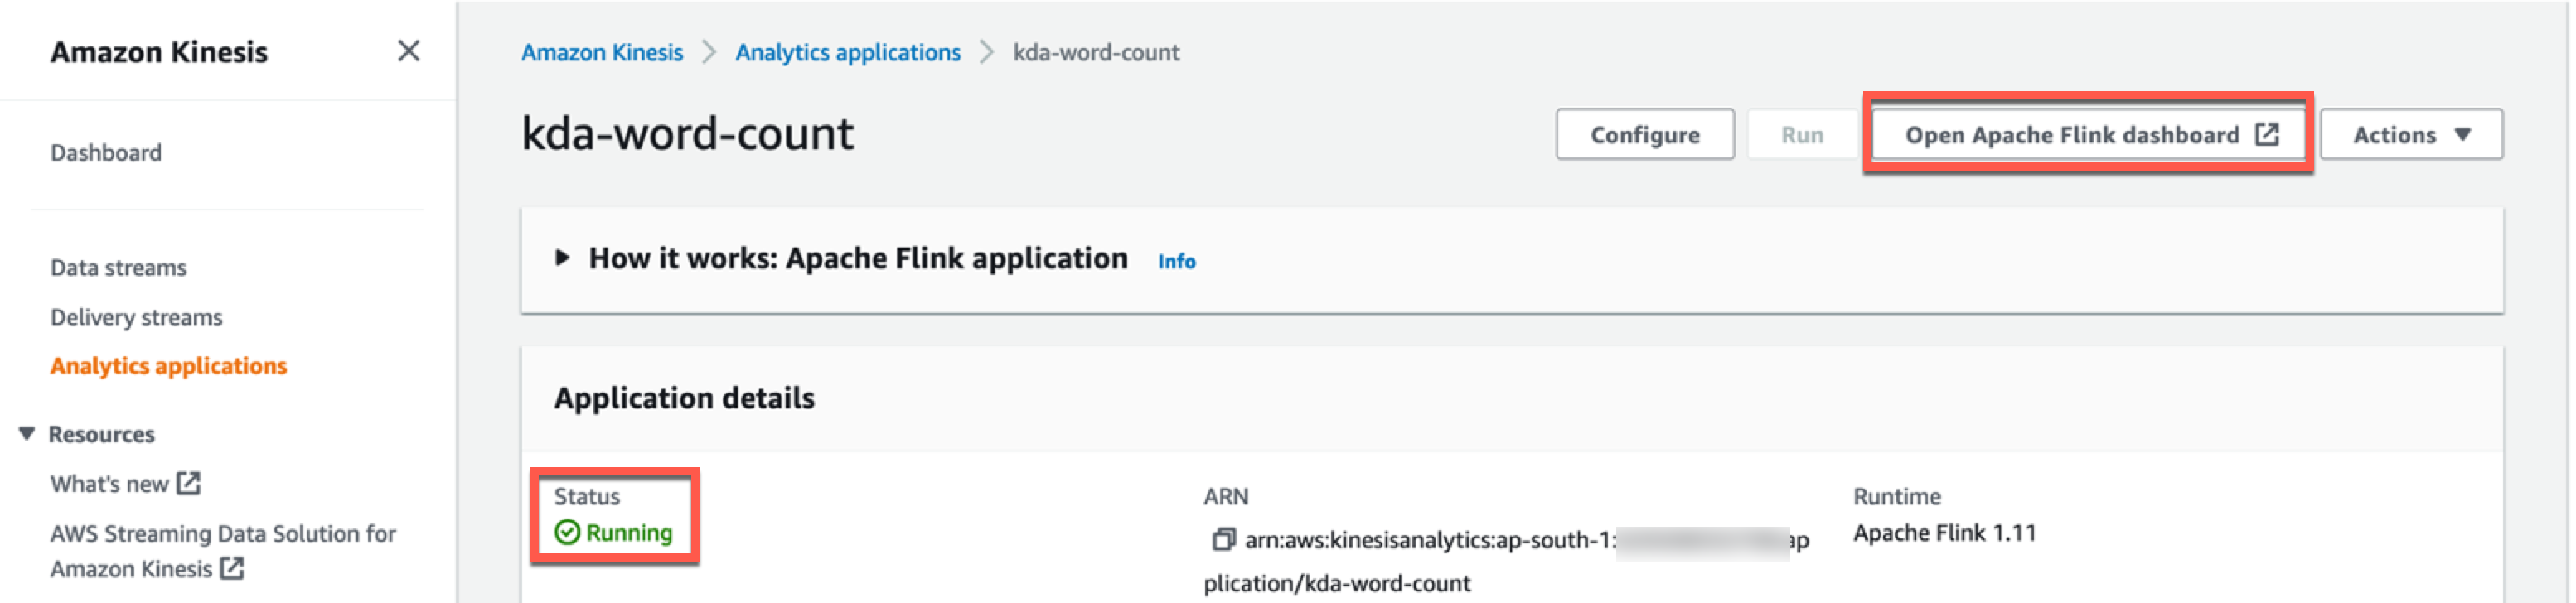Screen dimensions: 2576x603
Task: Open AWS Streaming Data Solution link
Action: coord(223,551)
